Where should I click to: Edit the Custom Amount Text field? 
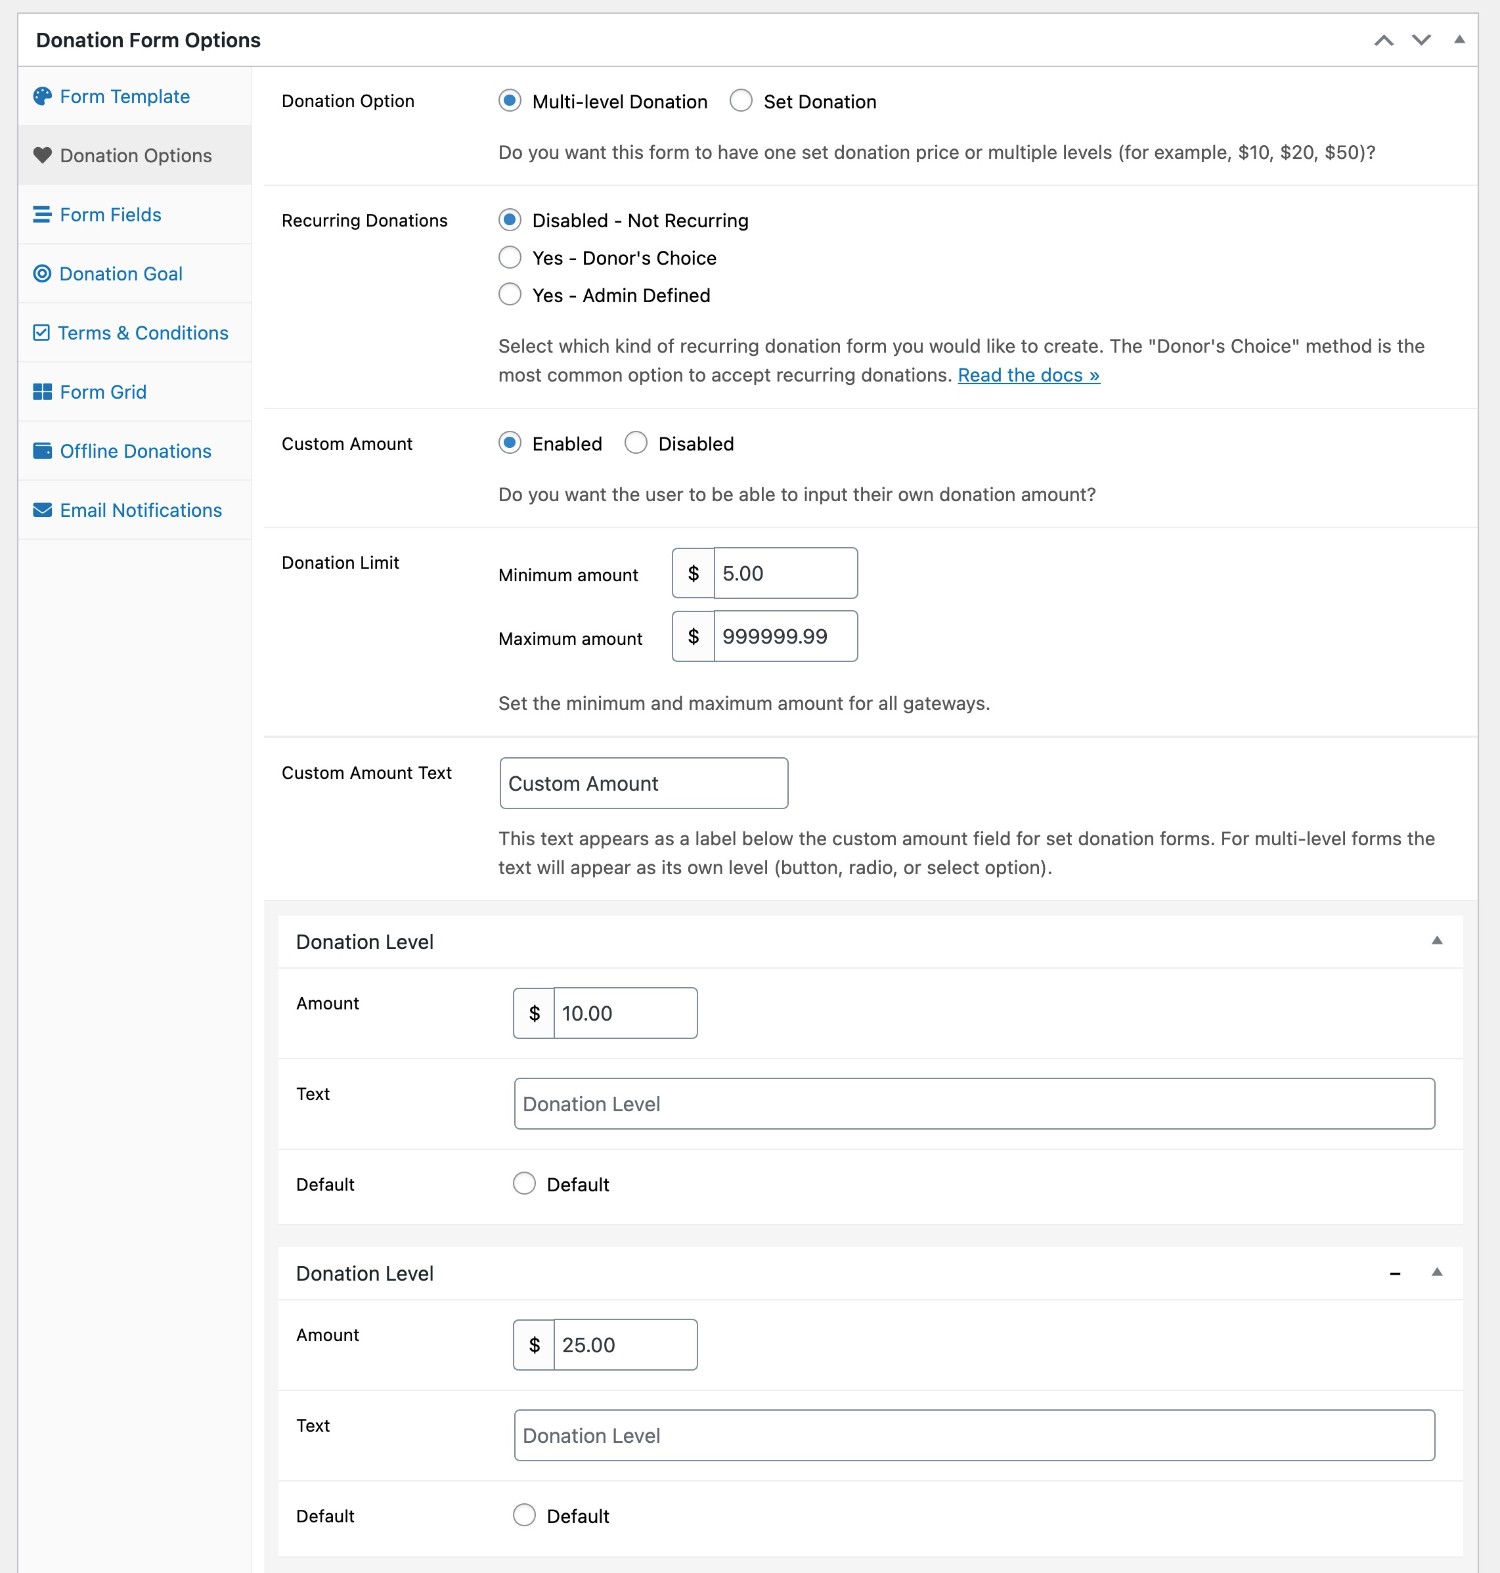click(x=644, y=783)
